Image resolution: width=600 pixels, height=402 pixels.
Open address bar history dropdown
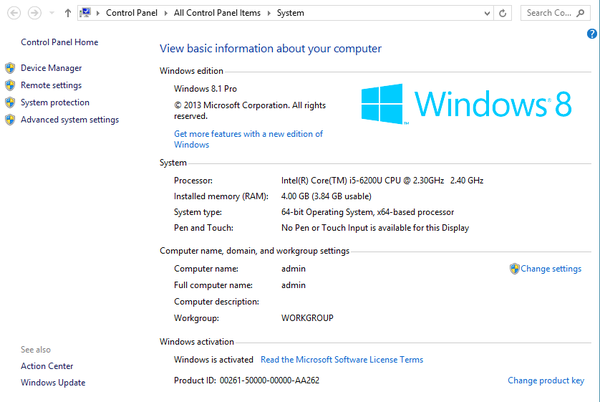487,13
